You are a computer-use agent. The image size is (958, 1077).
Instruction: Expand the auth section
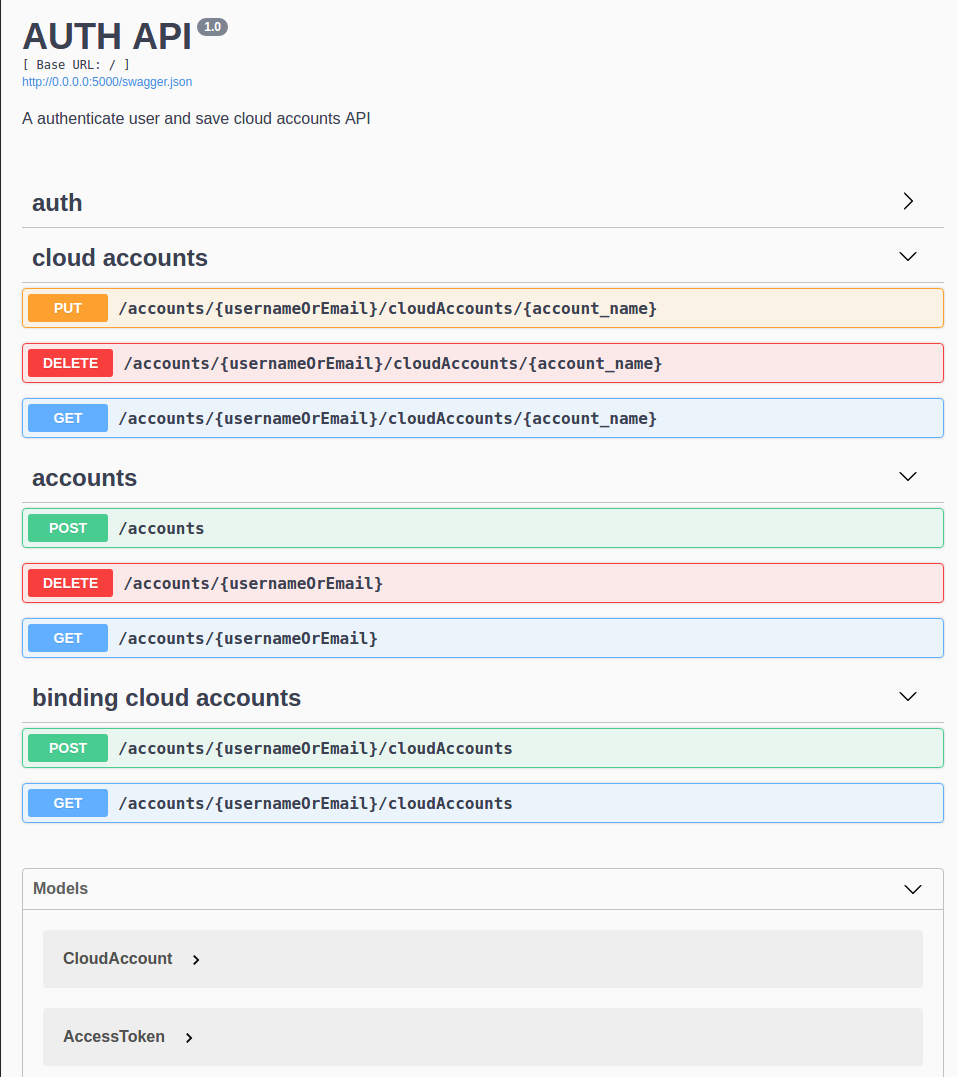907,201
